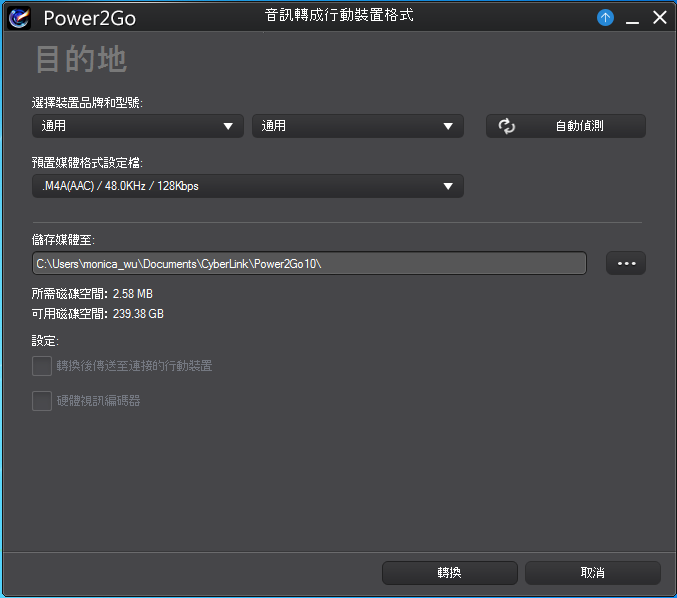The width and height of the screenshot is (677, 598).
Task: Click the 轉換 convert button
Action: 449,573
